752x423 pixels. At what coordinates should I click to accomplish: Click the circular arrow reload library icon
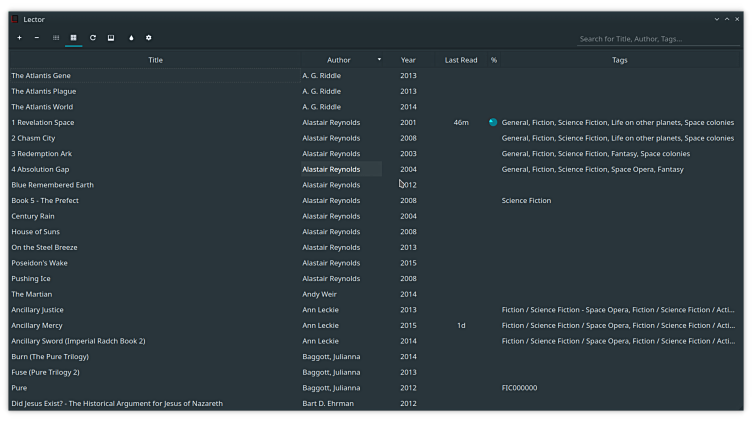(93, 38)
